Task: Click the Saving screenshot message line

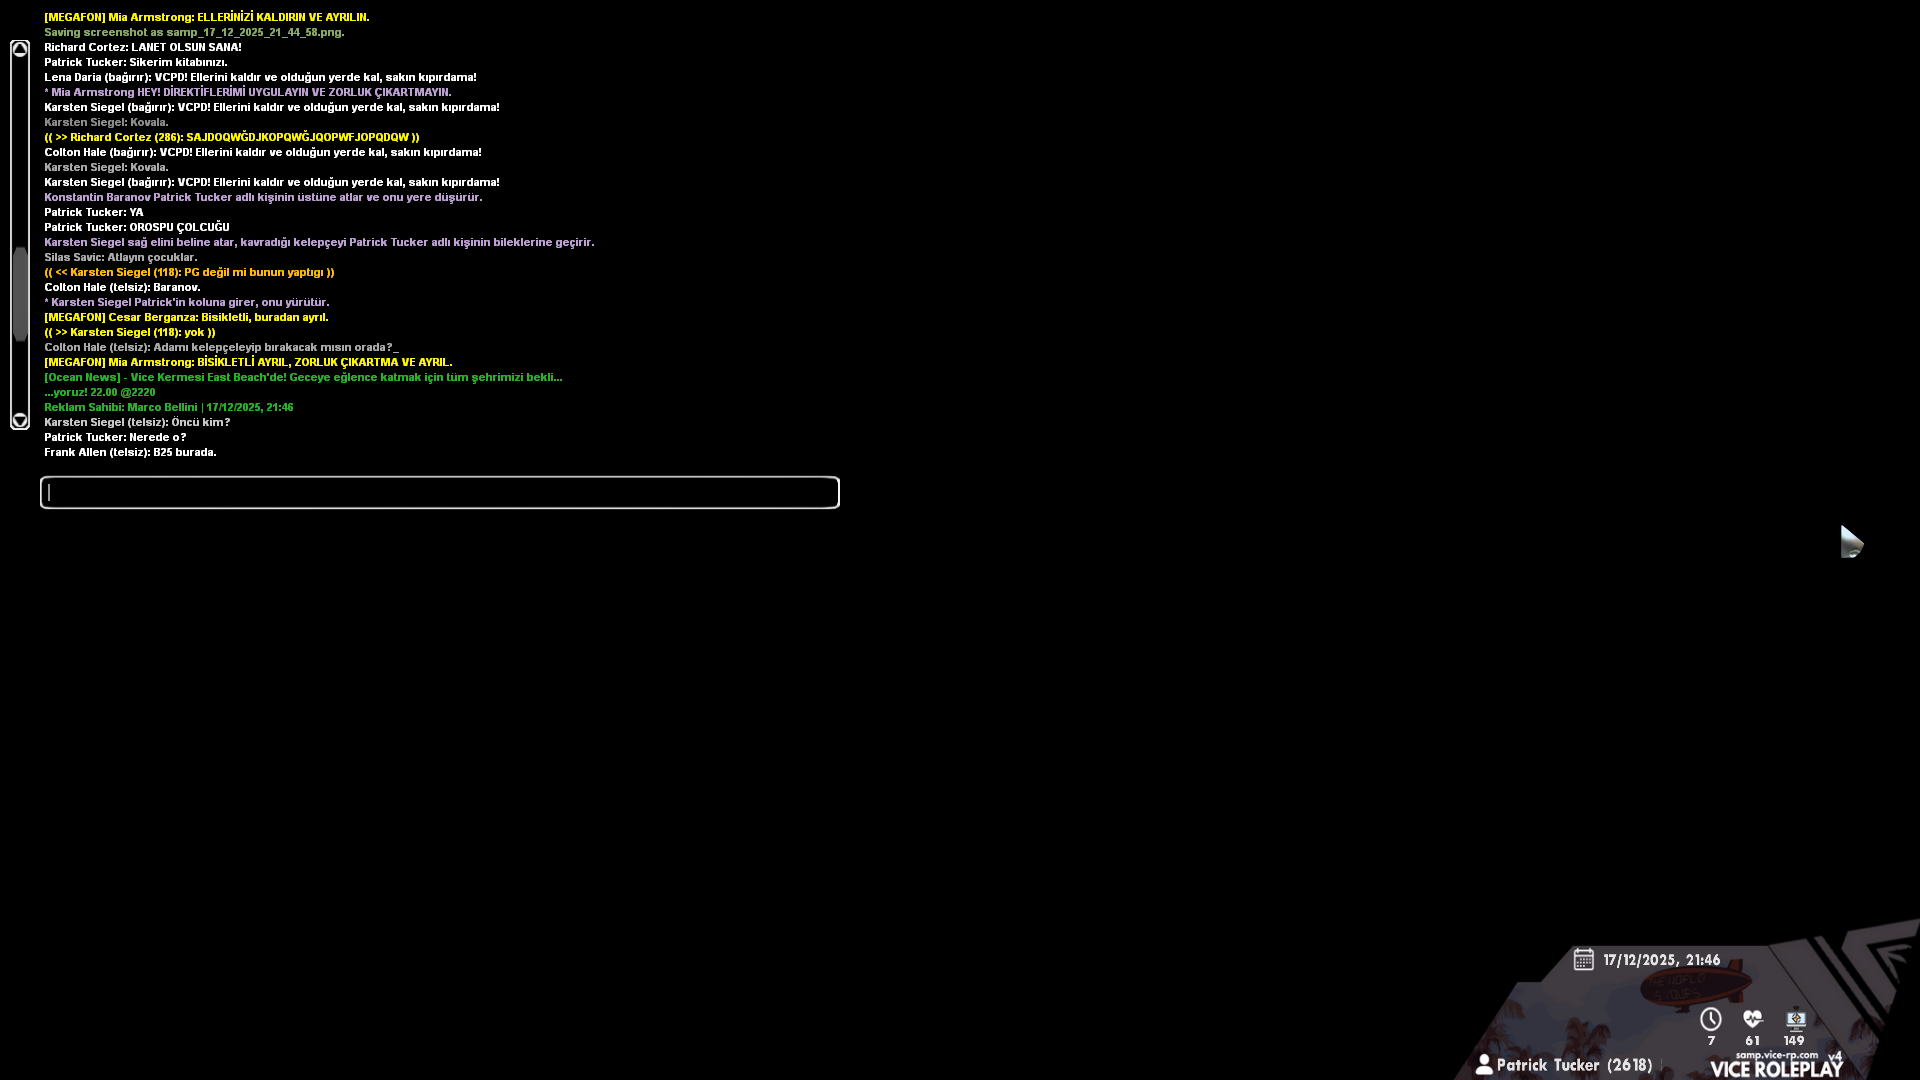Action: click(194, 32)
